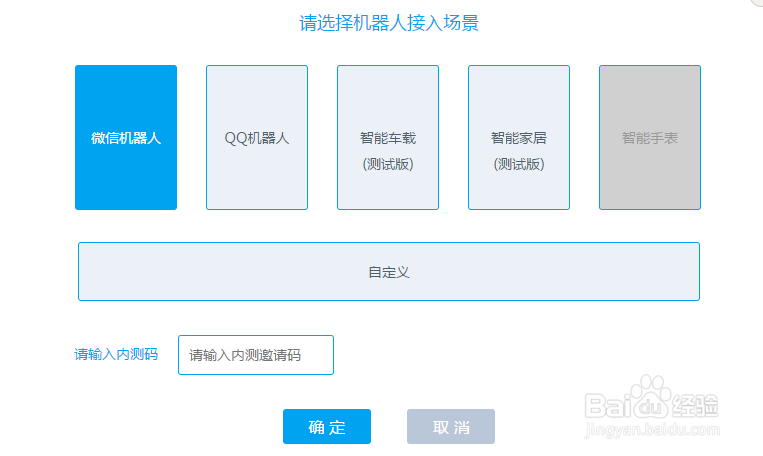Select the 智能家居 (测试版) card
The image size is (763, 456).
(x=519, y=138)
